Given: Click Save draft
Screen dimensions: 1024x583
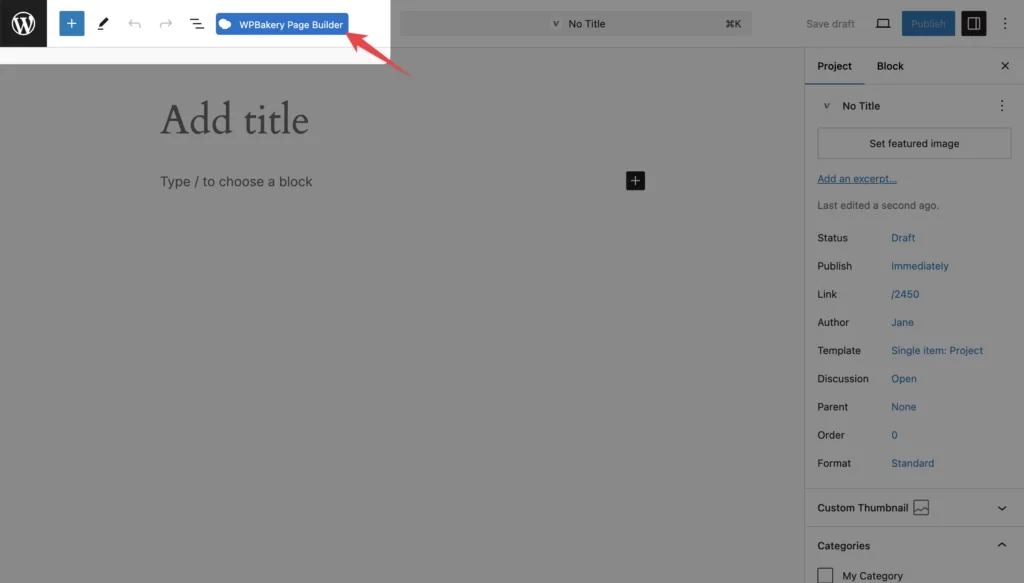Looking at the screenshot, I should click(830, 24).
